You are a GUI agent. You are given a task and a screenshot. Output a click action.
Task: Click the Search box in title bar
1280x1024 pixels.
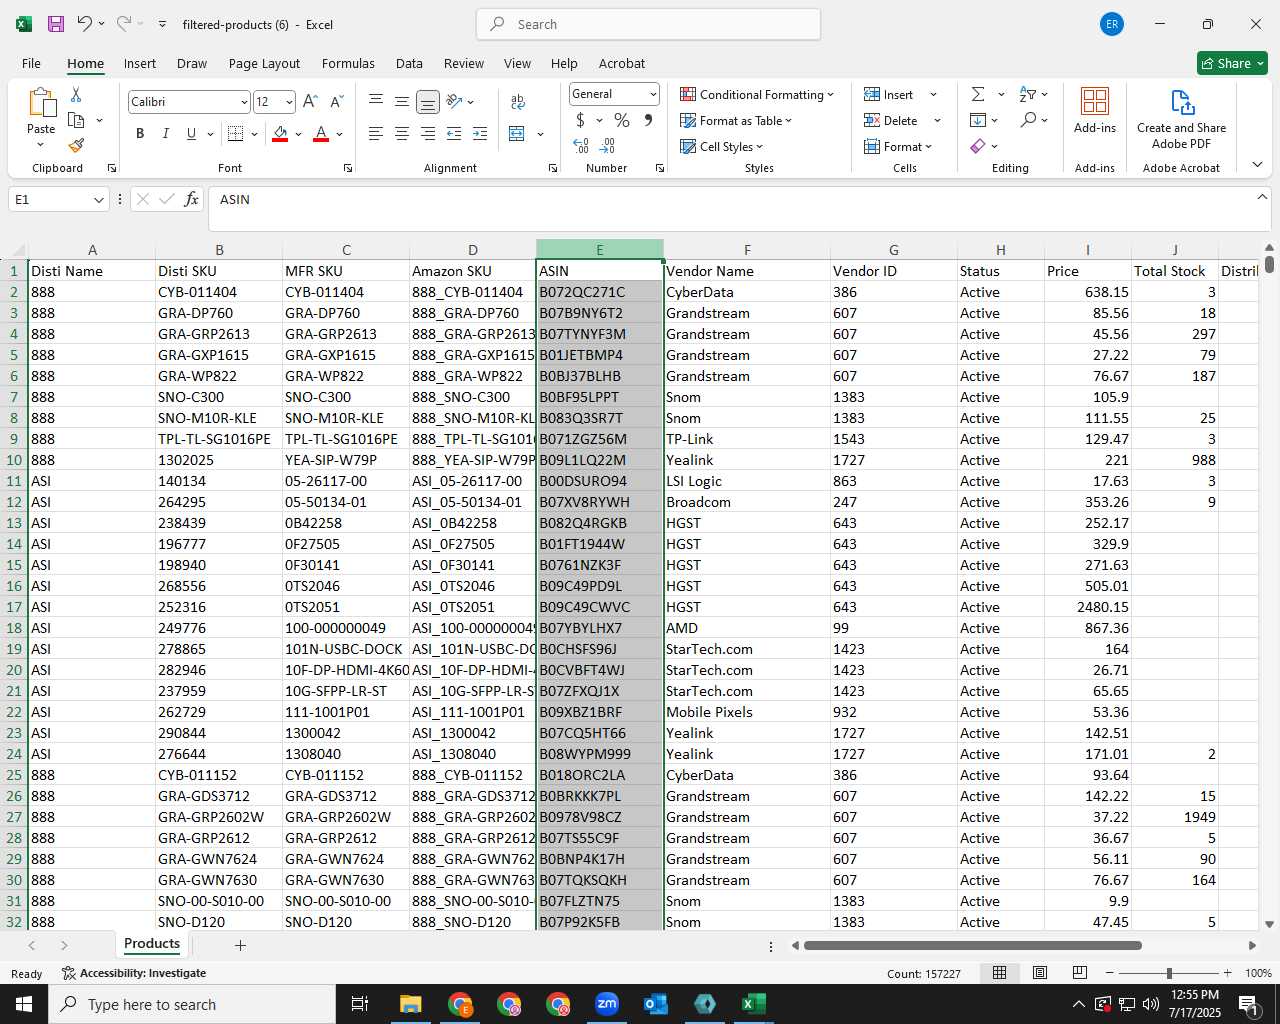point(648,24)
